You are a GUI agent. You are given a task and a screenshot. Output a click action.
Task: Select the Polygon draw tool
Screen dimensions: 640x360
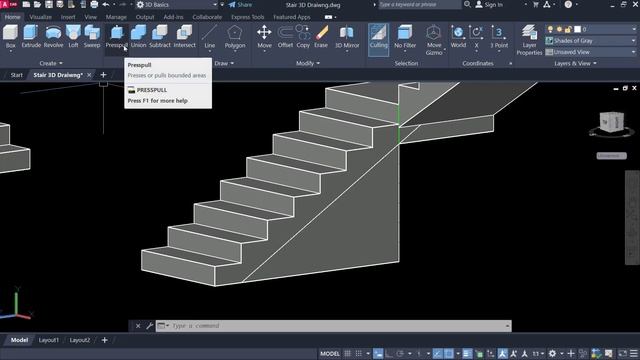click(x=235, y=36)
